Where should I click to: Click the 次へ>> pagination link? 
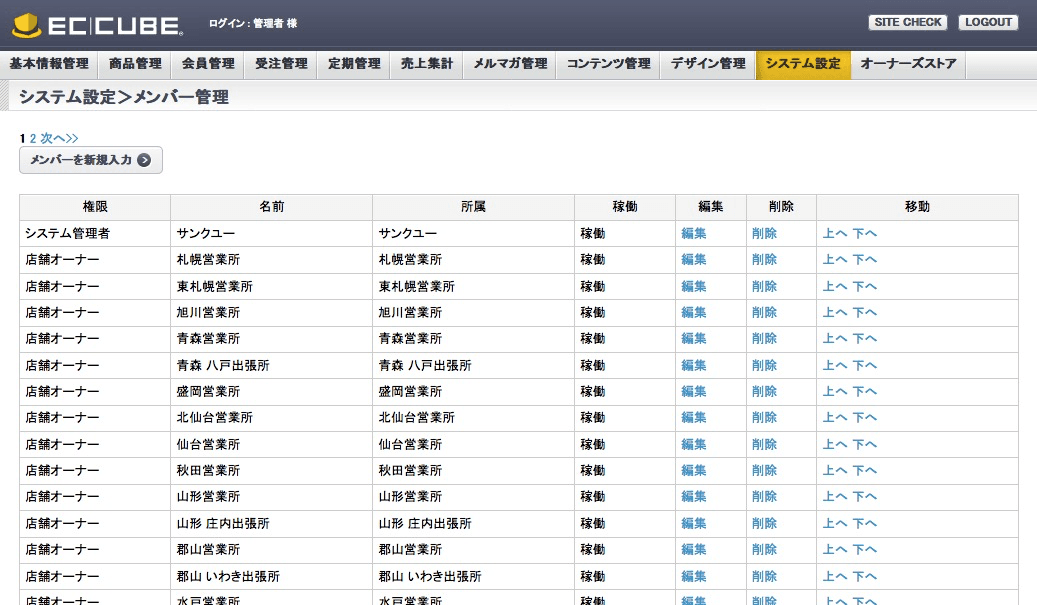point(59,138)
